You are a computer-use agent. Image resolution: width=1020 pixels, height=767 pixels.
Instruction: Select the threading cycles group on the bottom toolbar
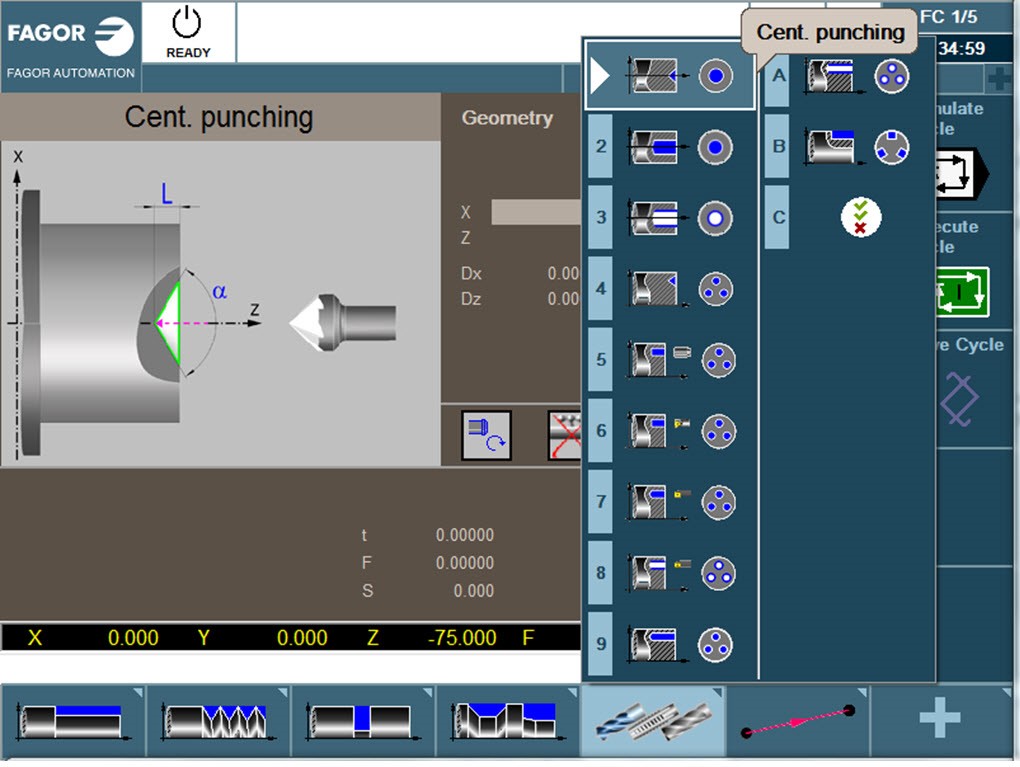click(x=217, y=721)
